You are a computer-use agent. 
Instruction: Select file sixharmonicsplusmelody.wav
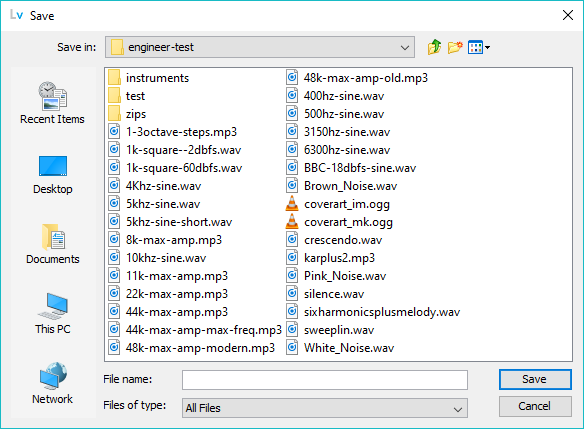[373, 312]
